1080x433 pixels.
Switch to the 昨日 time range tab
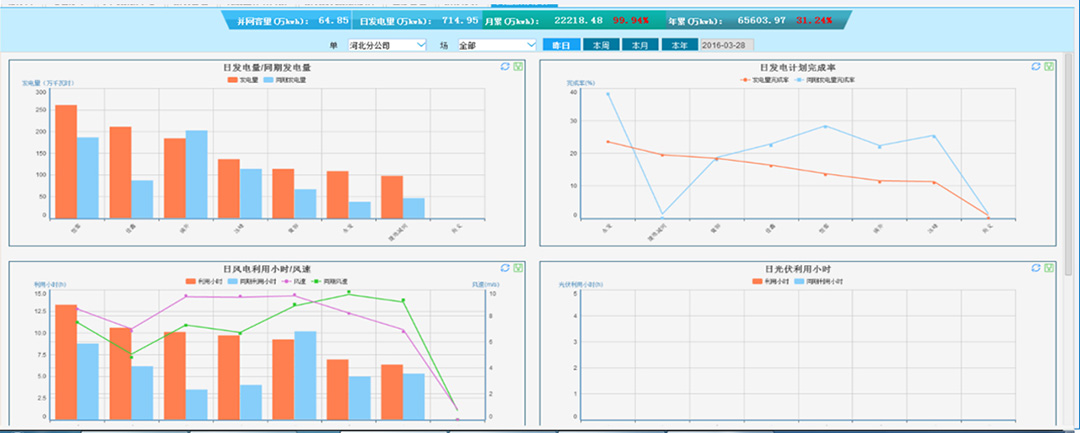[561, 45]
